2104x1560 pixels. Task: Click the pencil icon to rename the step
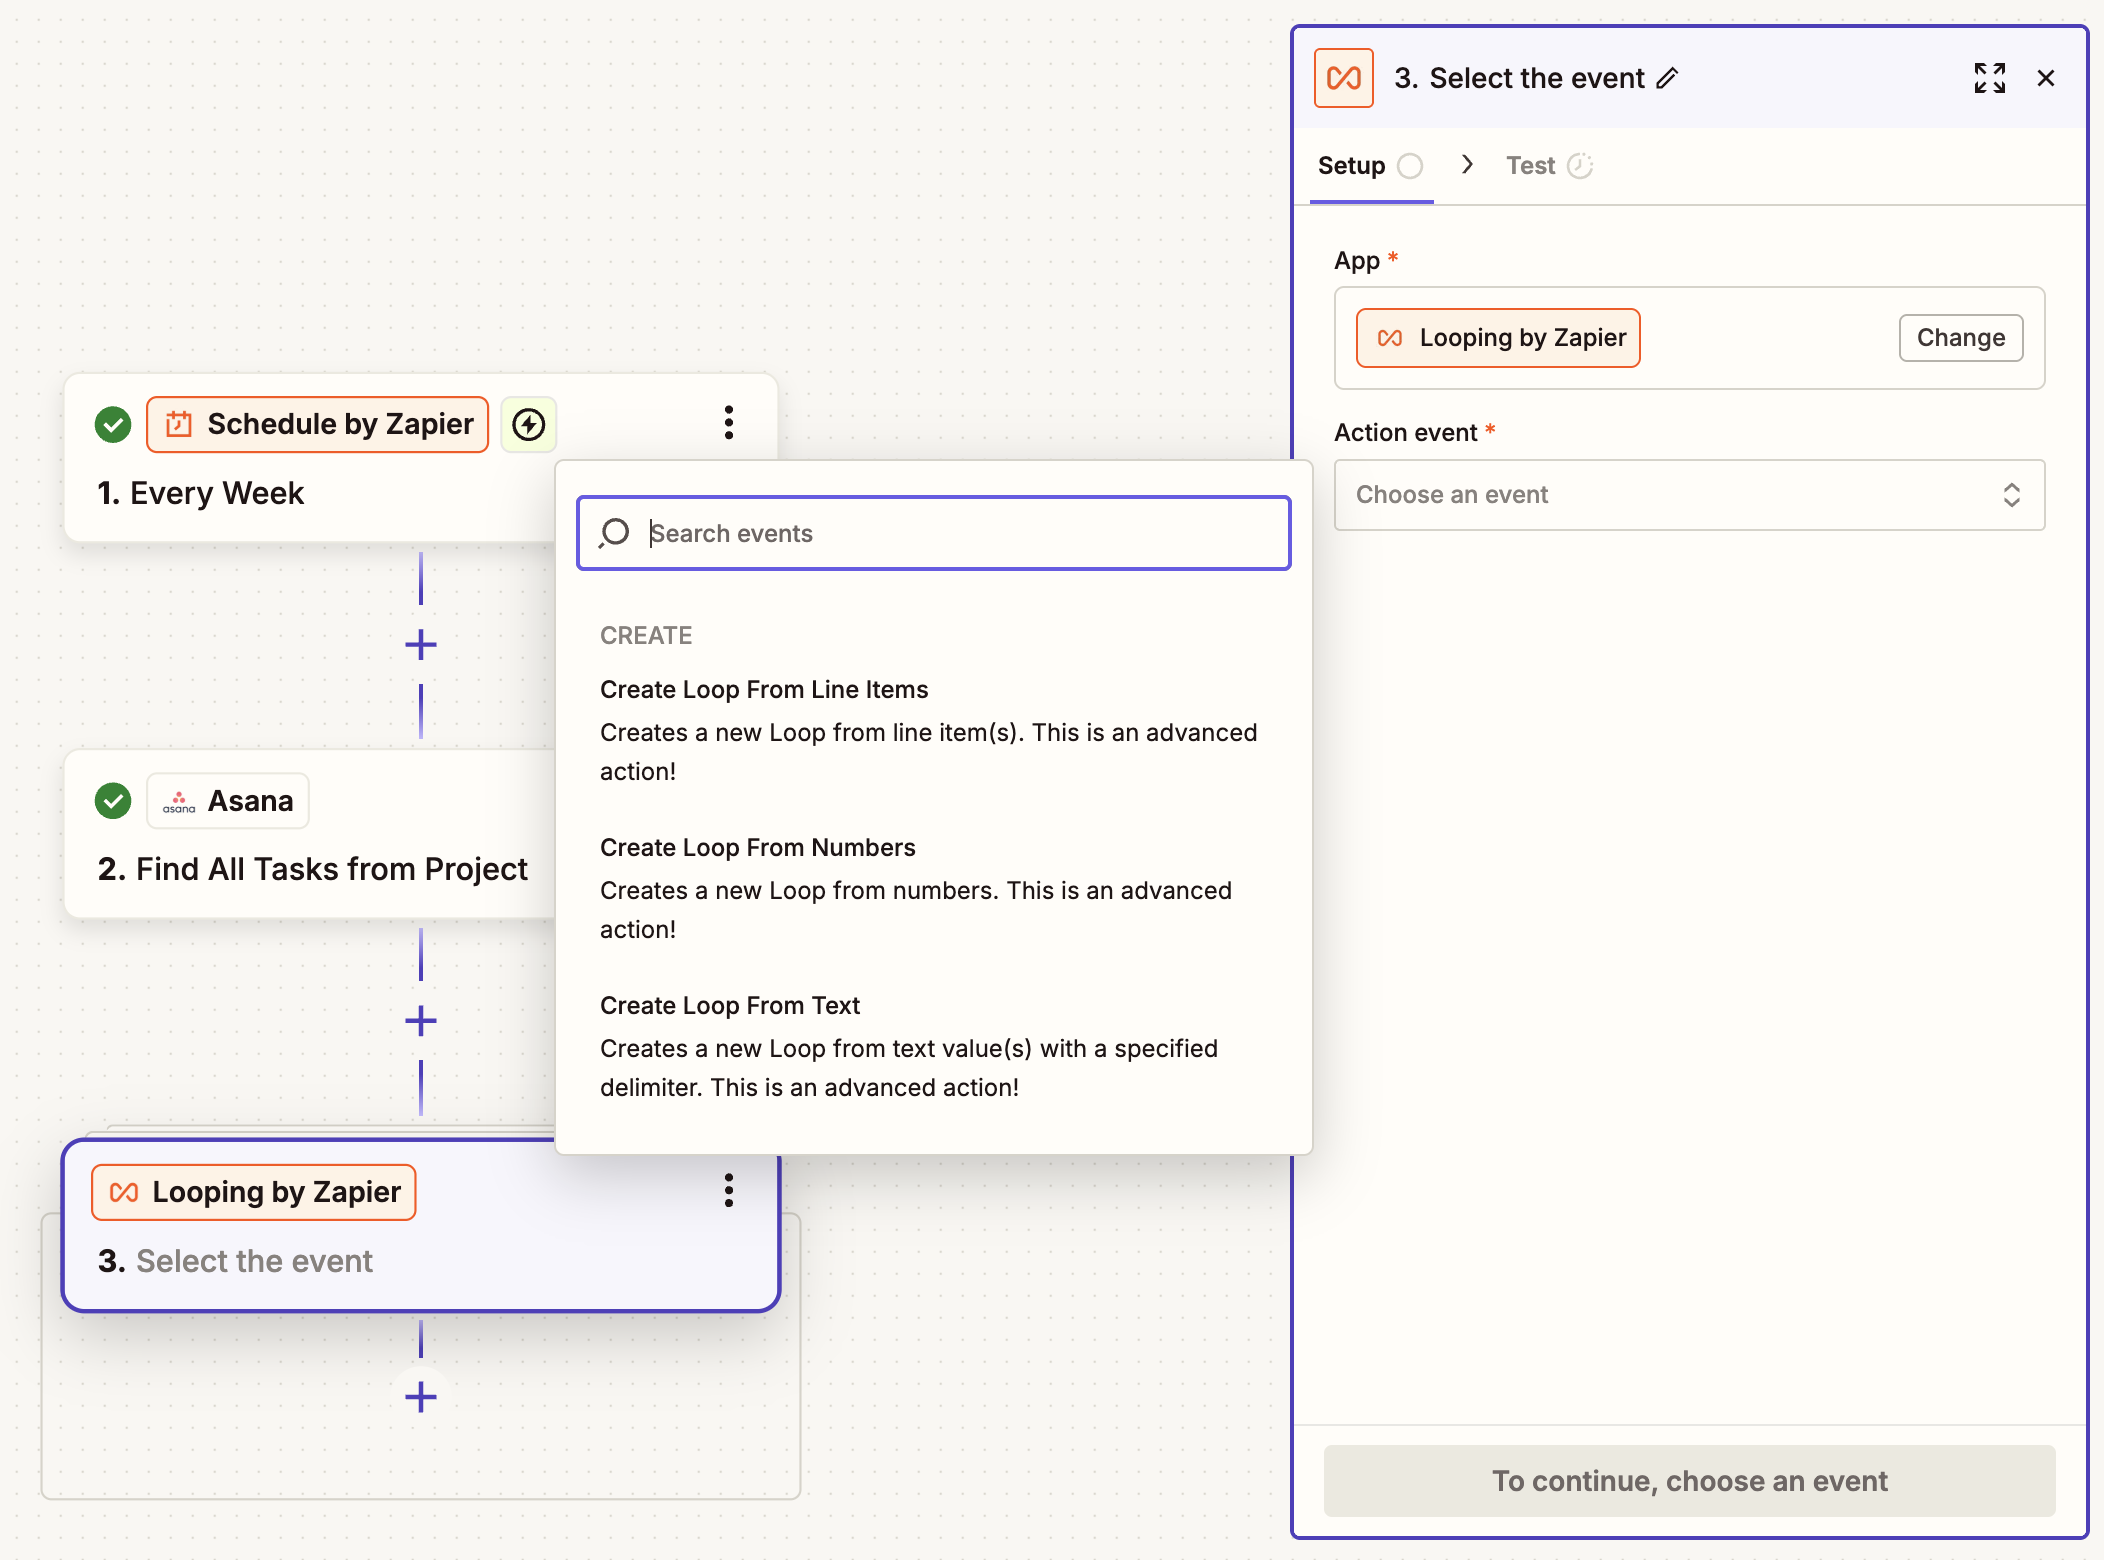[1667, 78]
